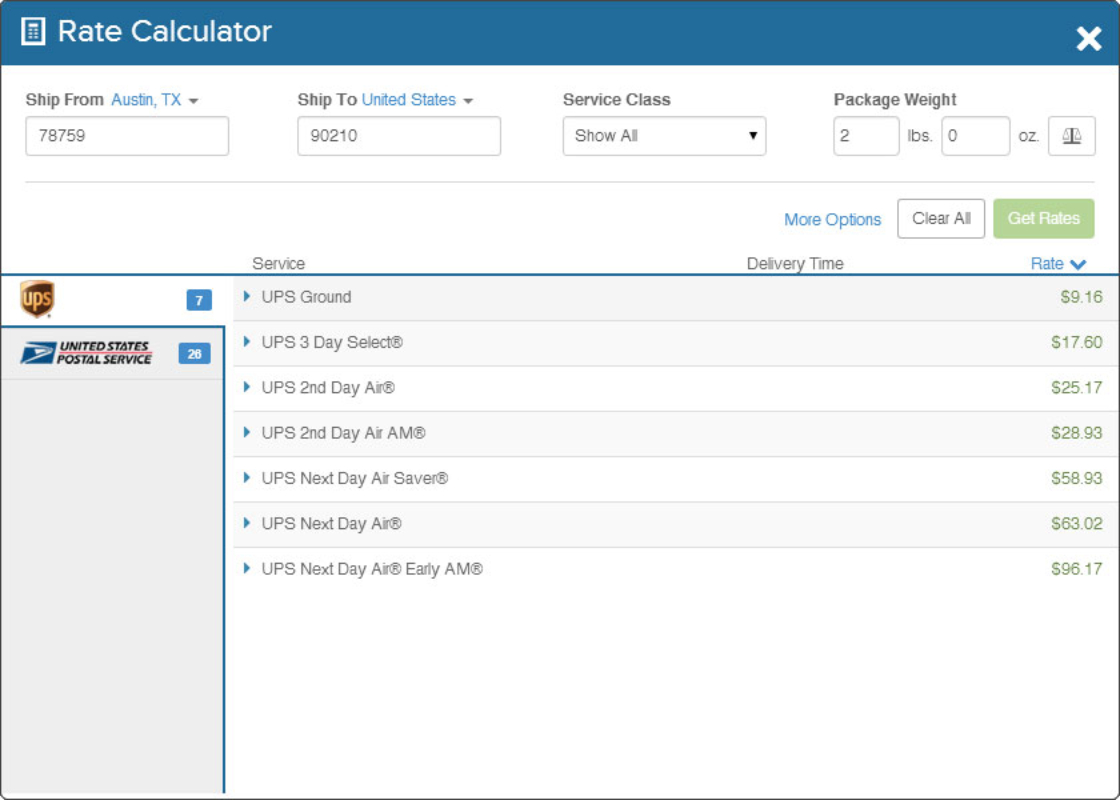Click the pounds weight field

(866, 136)
